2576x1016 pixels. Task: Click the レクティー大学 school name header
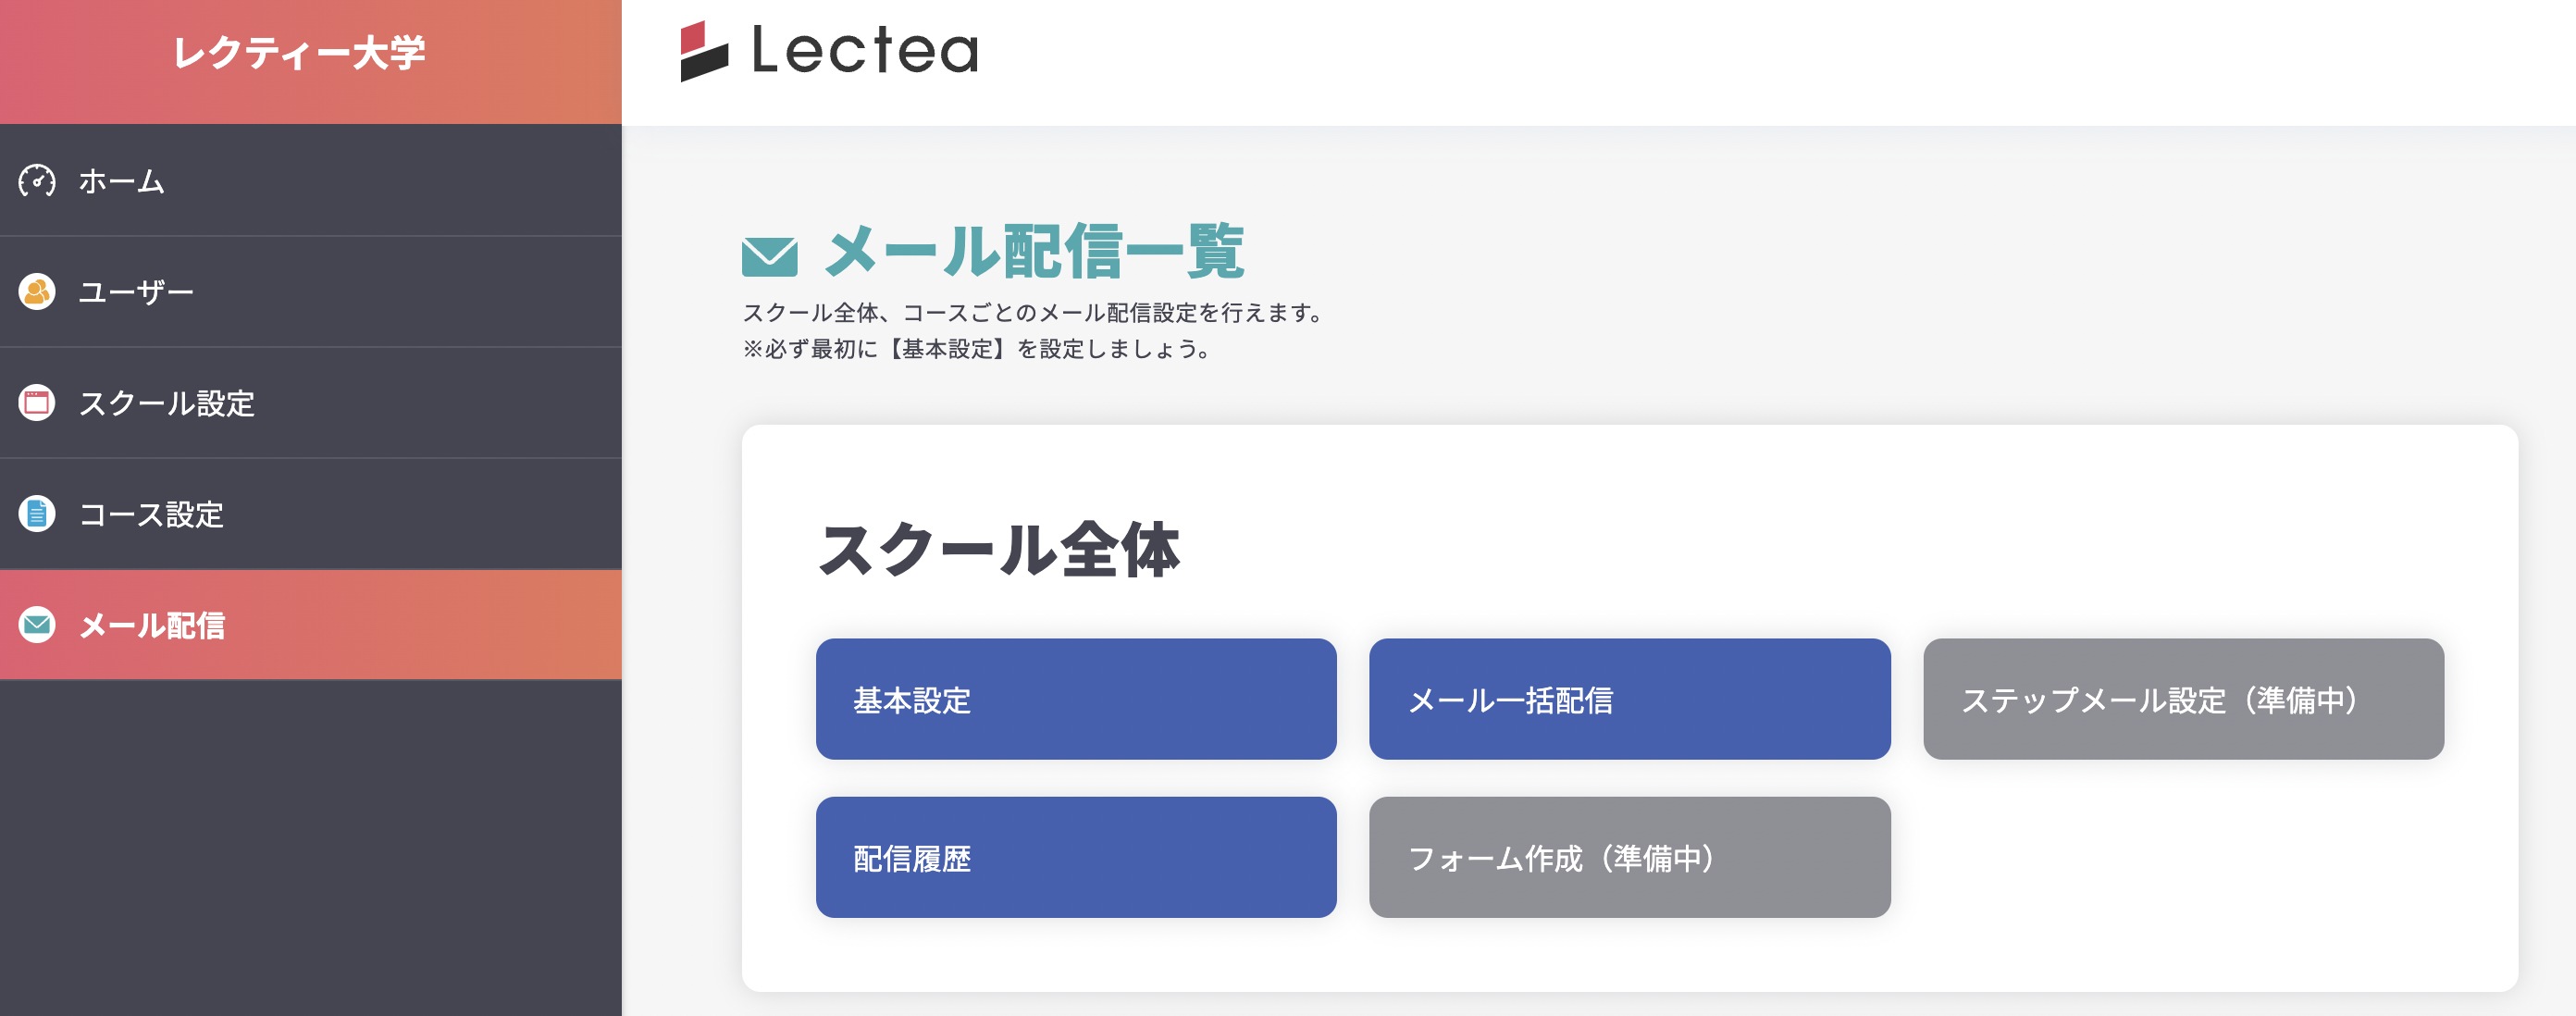pos(299,52)
